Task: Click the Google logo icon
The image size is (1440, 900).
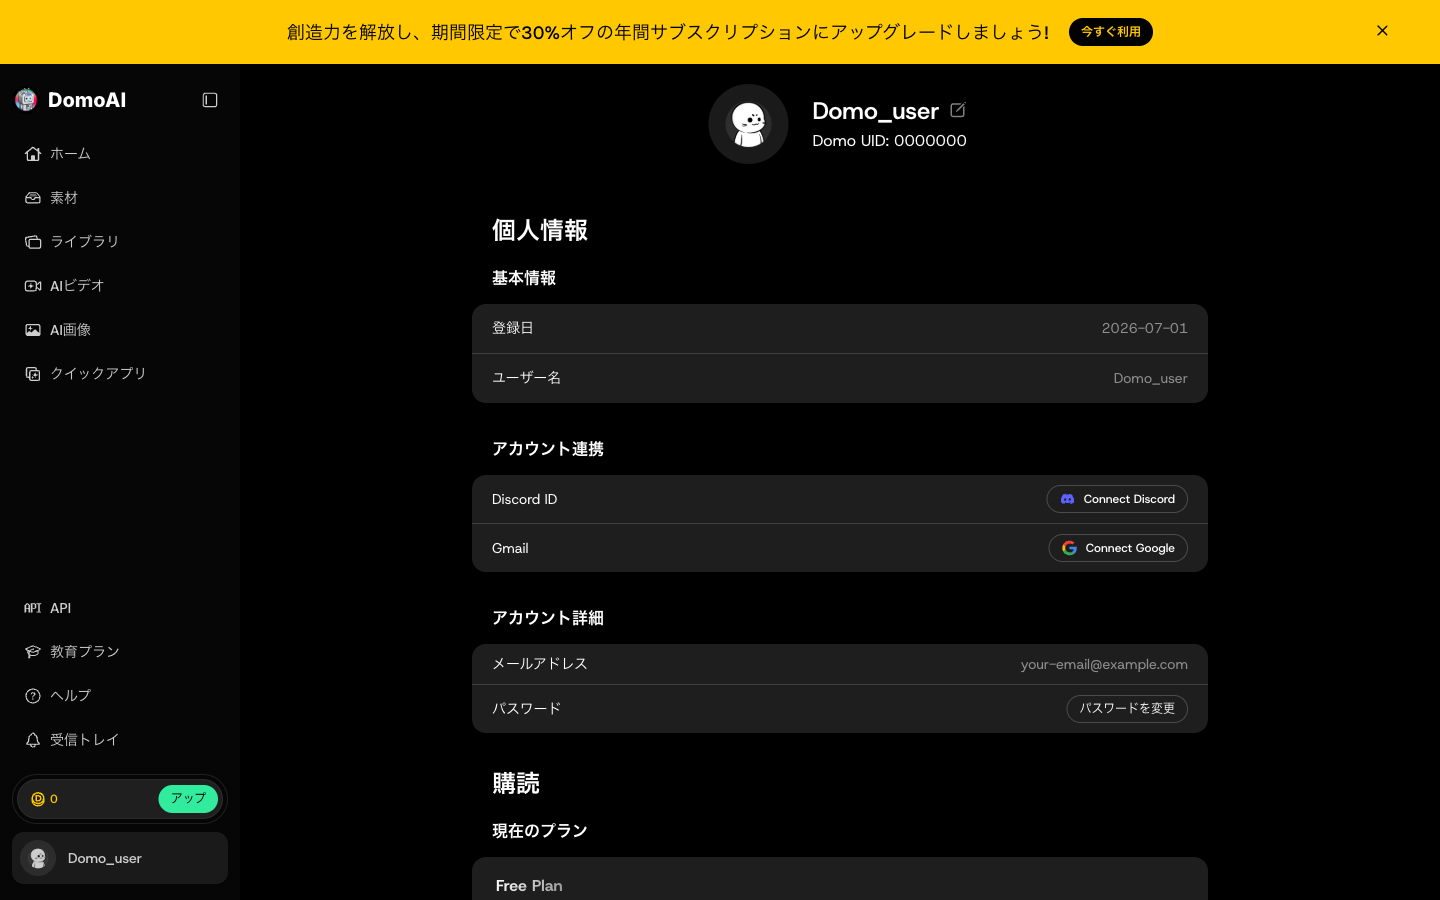Action: click(x=1069, y=548)
